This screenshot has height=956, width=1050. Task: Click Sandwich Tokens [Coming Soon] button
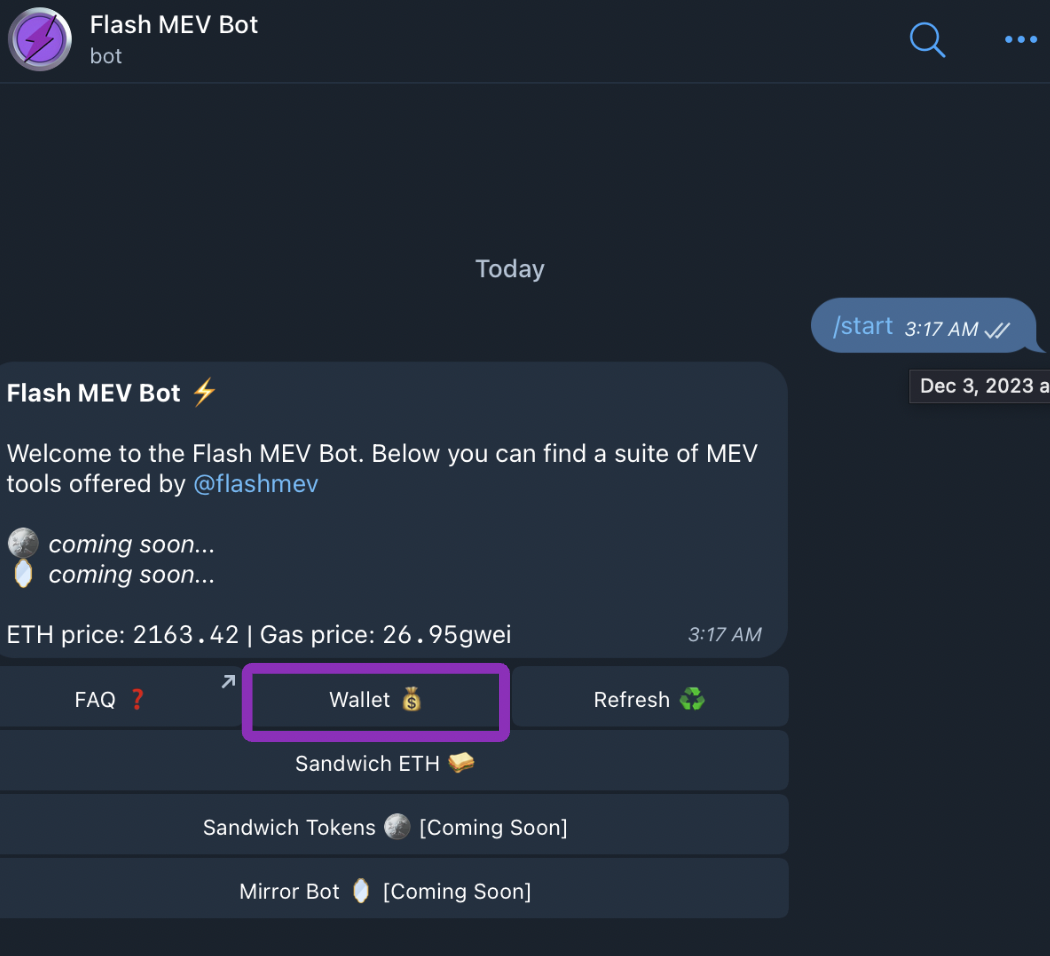point(385,828)
